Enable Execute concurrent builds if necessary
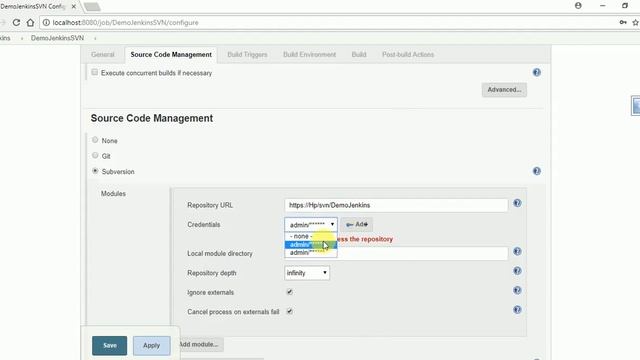This screenshot has height=360, width=640. coord(95,72)
